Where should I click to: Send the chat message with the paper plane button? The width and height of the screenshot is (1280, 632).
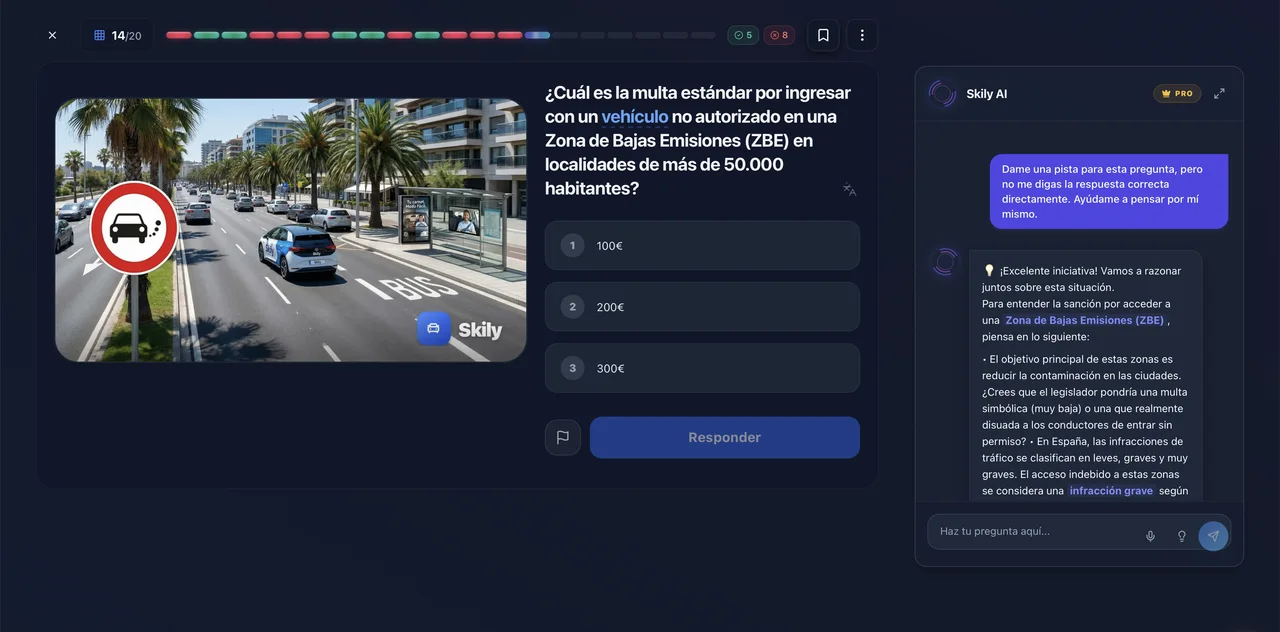(1213, 536)
